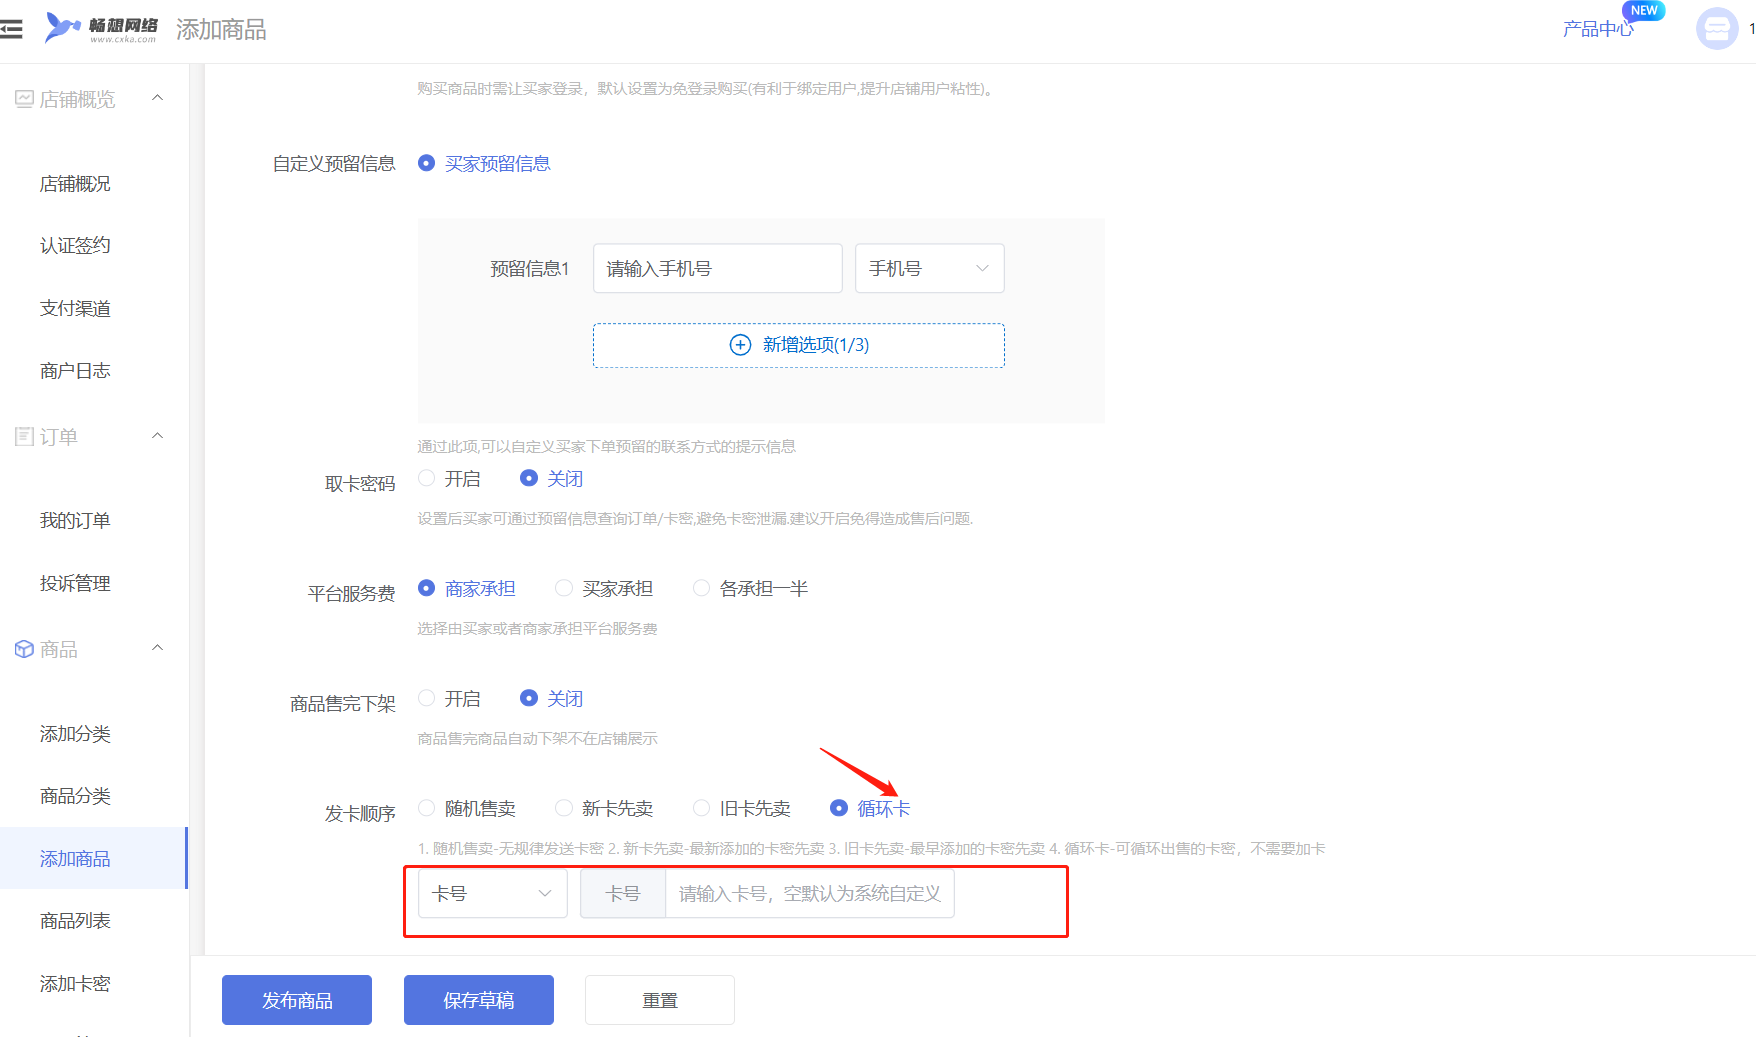Click plus icon in 新增选项 button
The image size is (1756, 1039).
pos(740,345)
